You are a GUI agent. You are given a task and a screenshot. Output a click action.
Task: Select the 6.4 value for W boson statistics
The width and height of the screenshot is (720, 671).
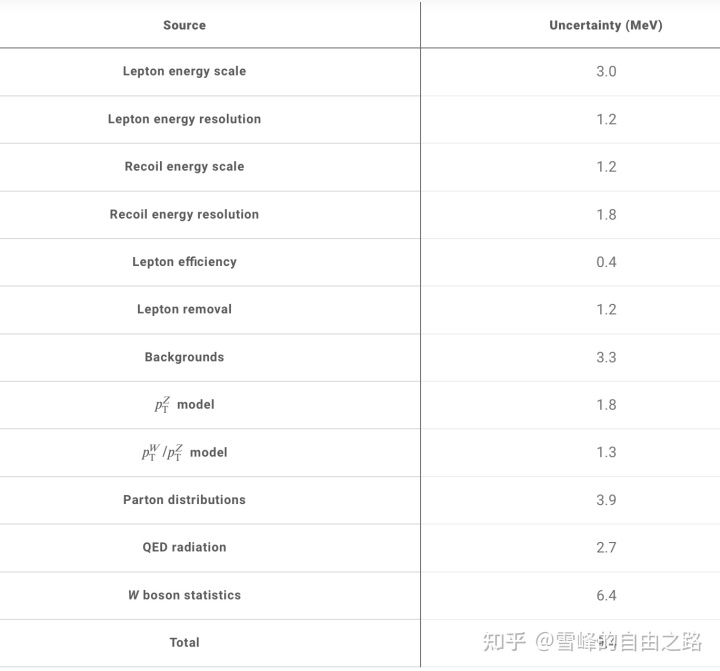pos(606,596)
